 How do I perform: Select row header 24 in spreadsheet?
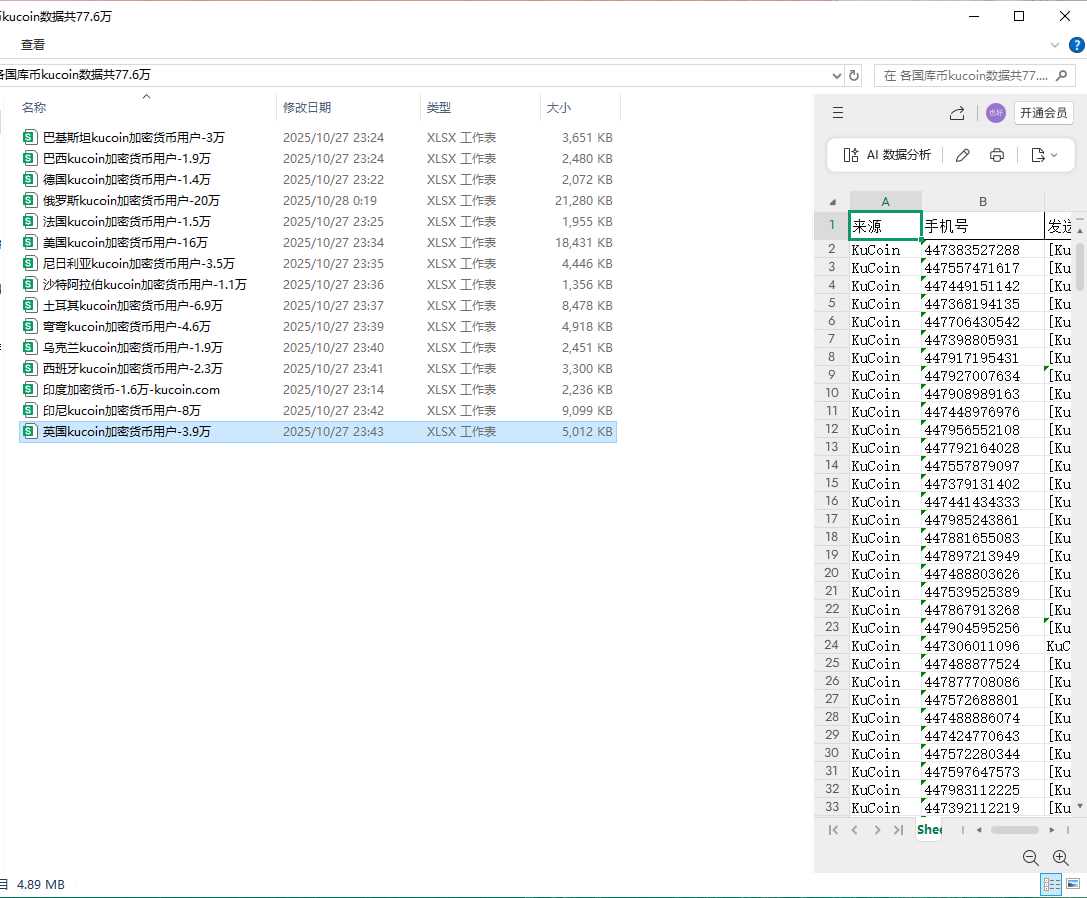pyautogui.click(x=832, y=645)
